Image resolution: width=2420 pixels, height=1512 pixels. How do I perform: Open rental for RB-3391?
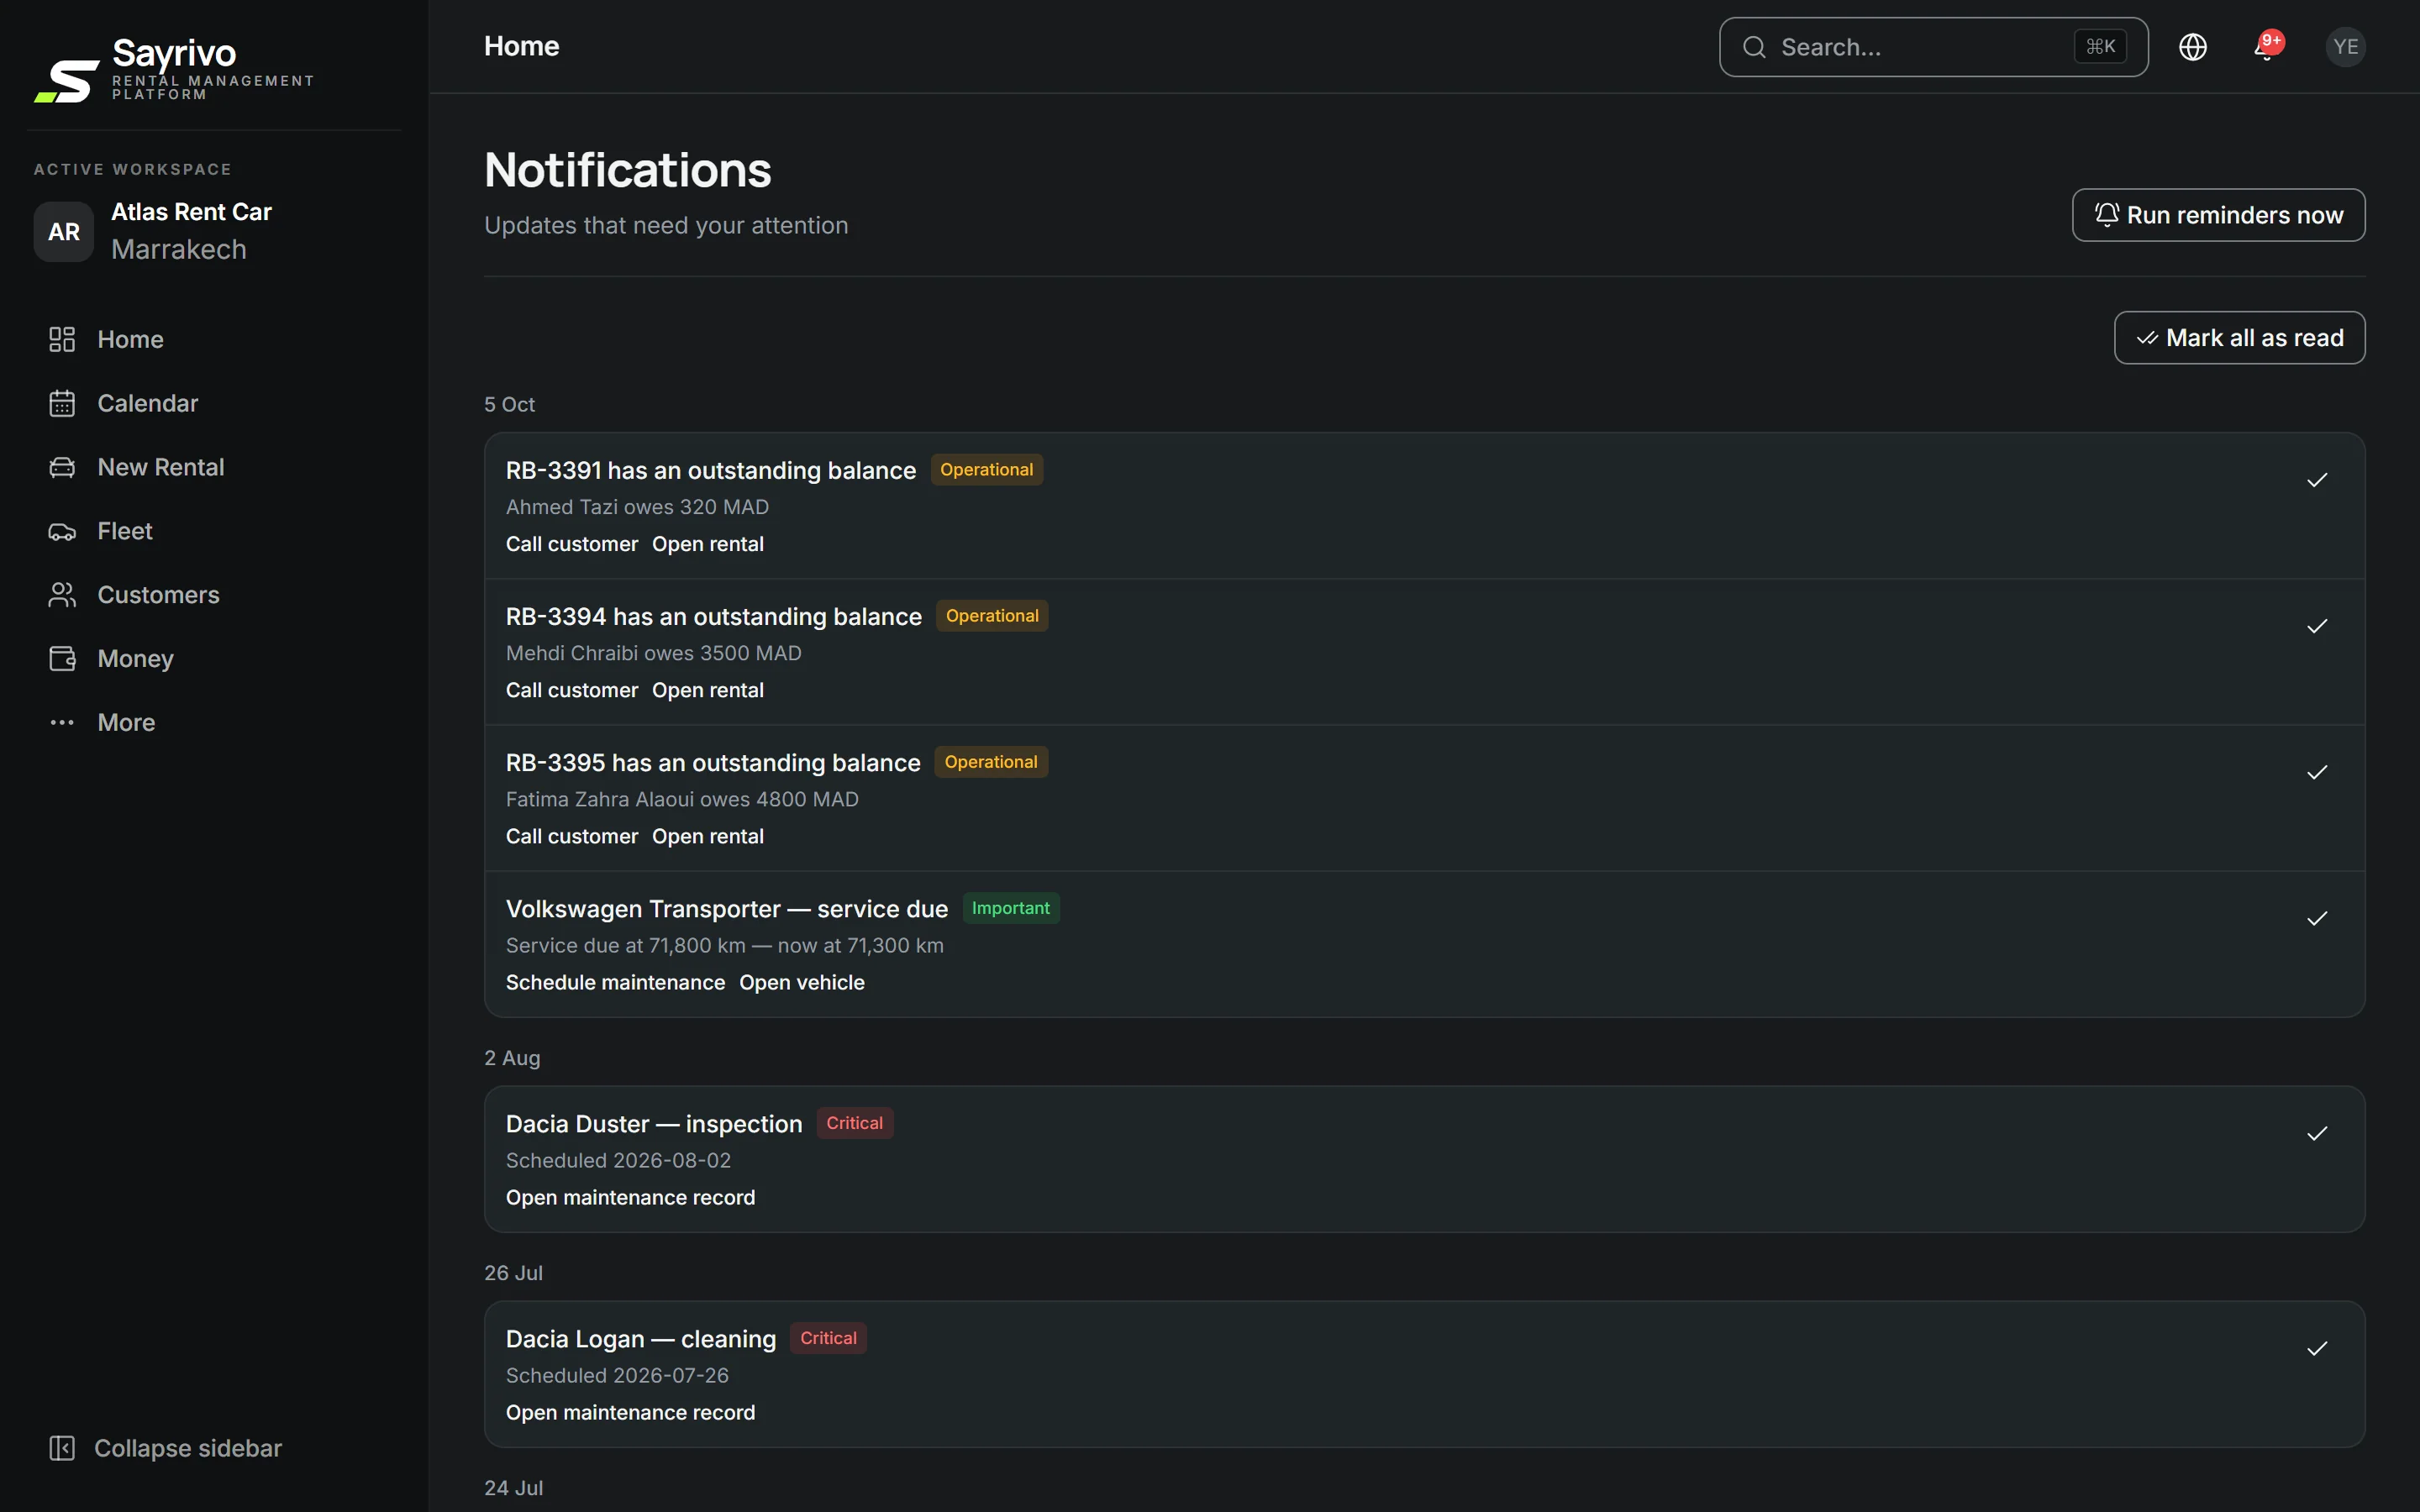coord(708,544)
